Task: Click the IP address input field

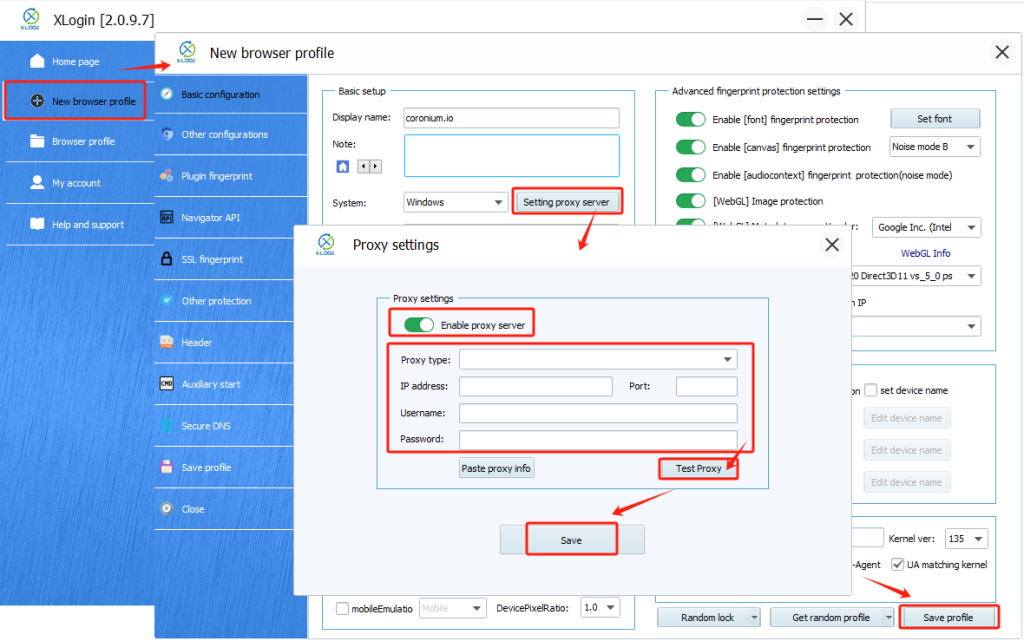Action: click(536, 386)
